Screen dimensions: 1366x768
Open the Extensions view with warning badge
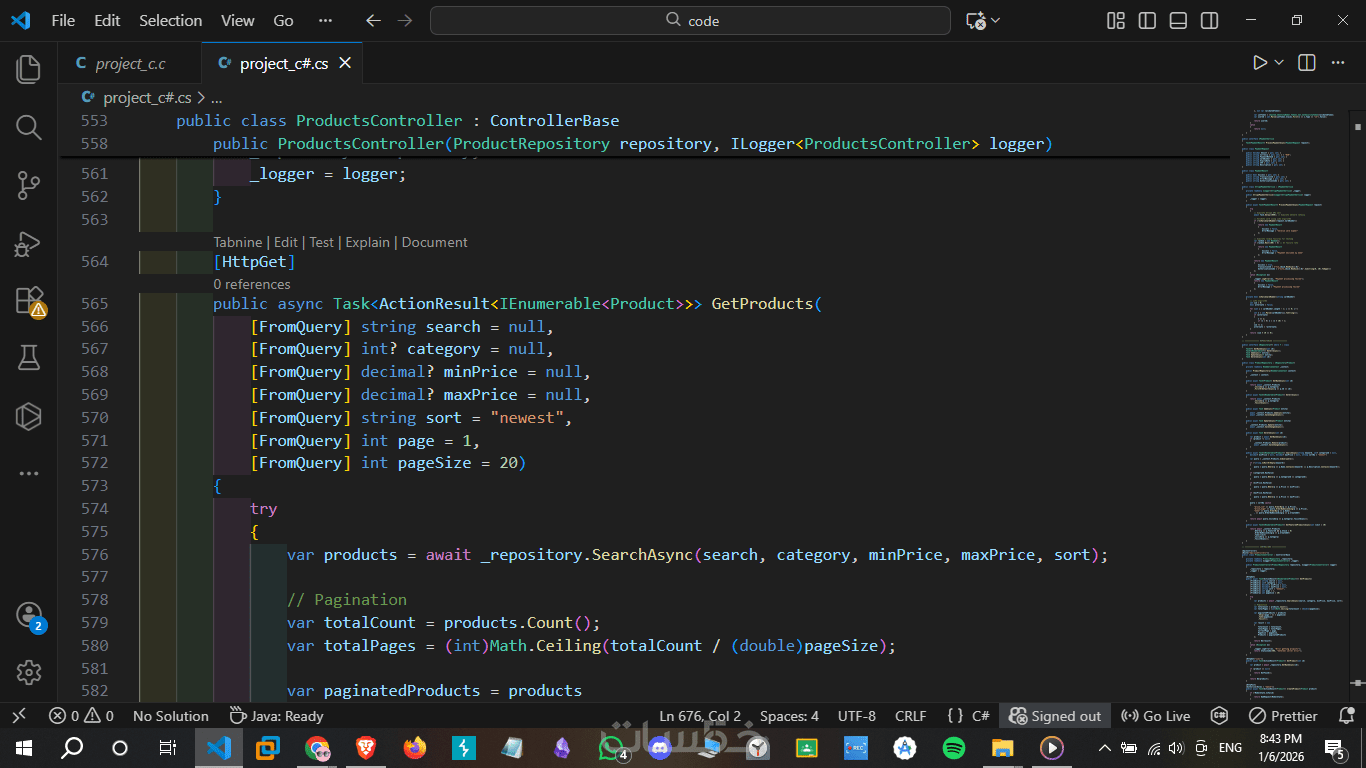[x=28, y=301]
